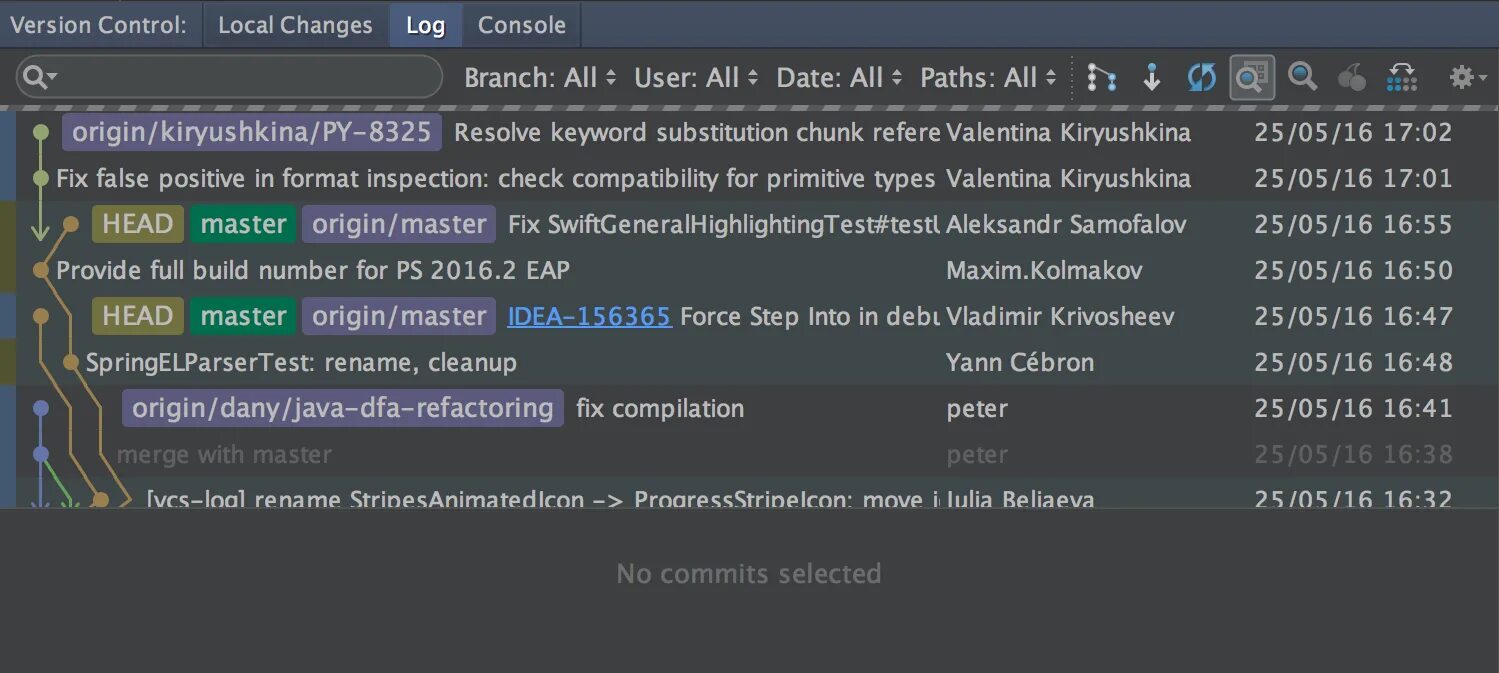Open the Paths: All filter dropdown
This screenshot has width=1499, height=673.
[988, 78]
